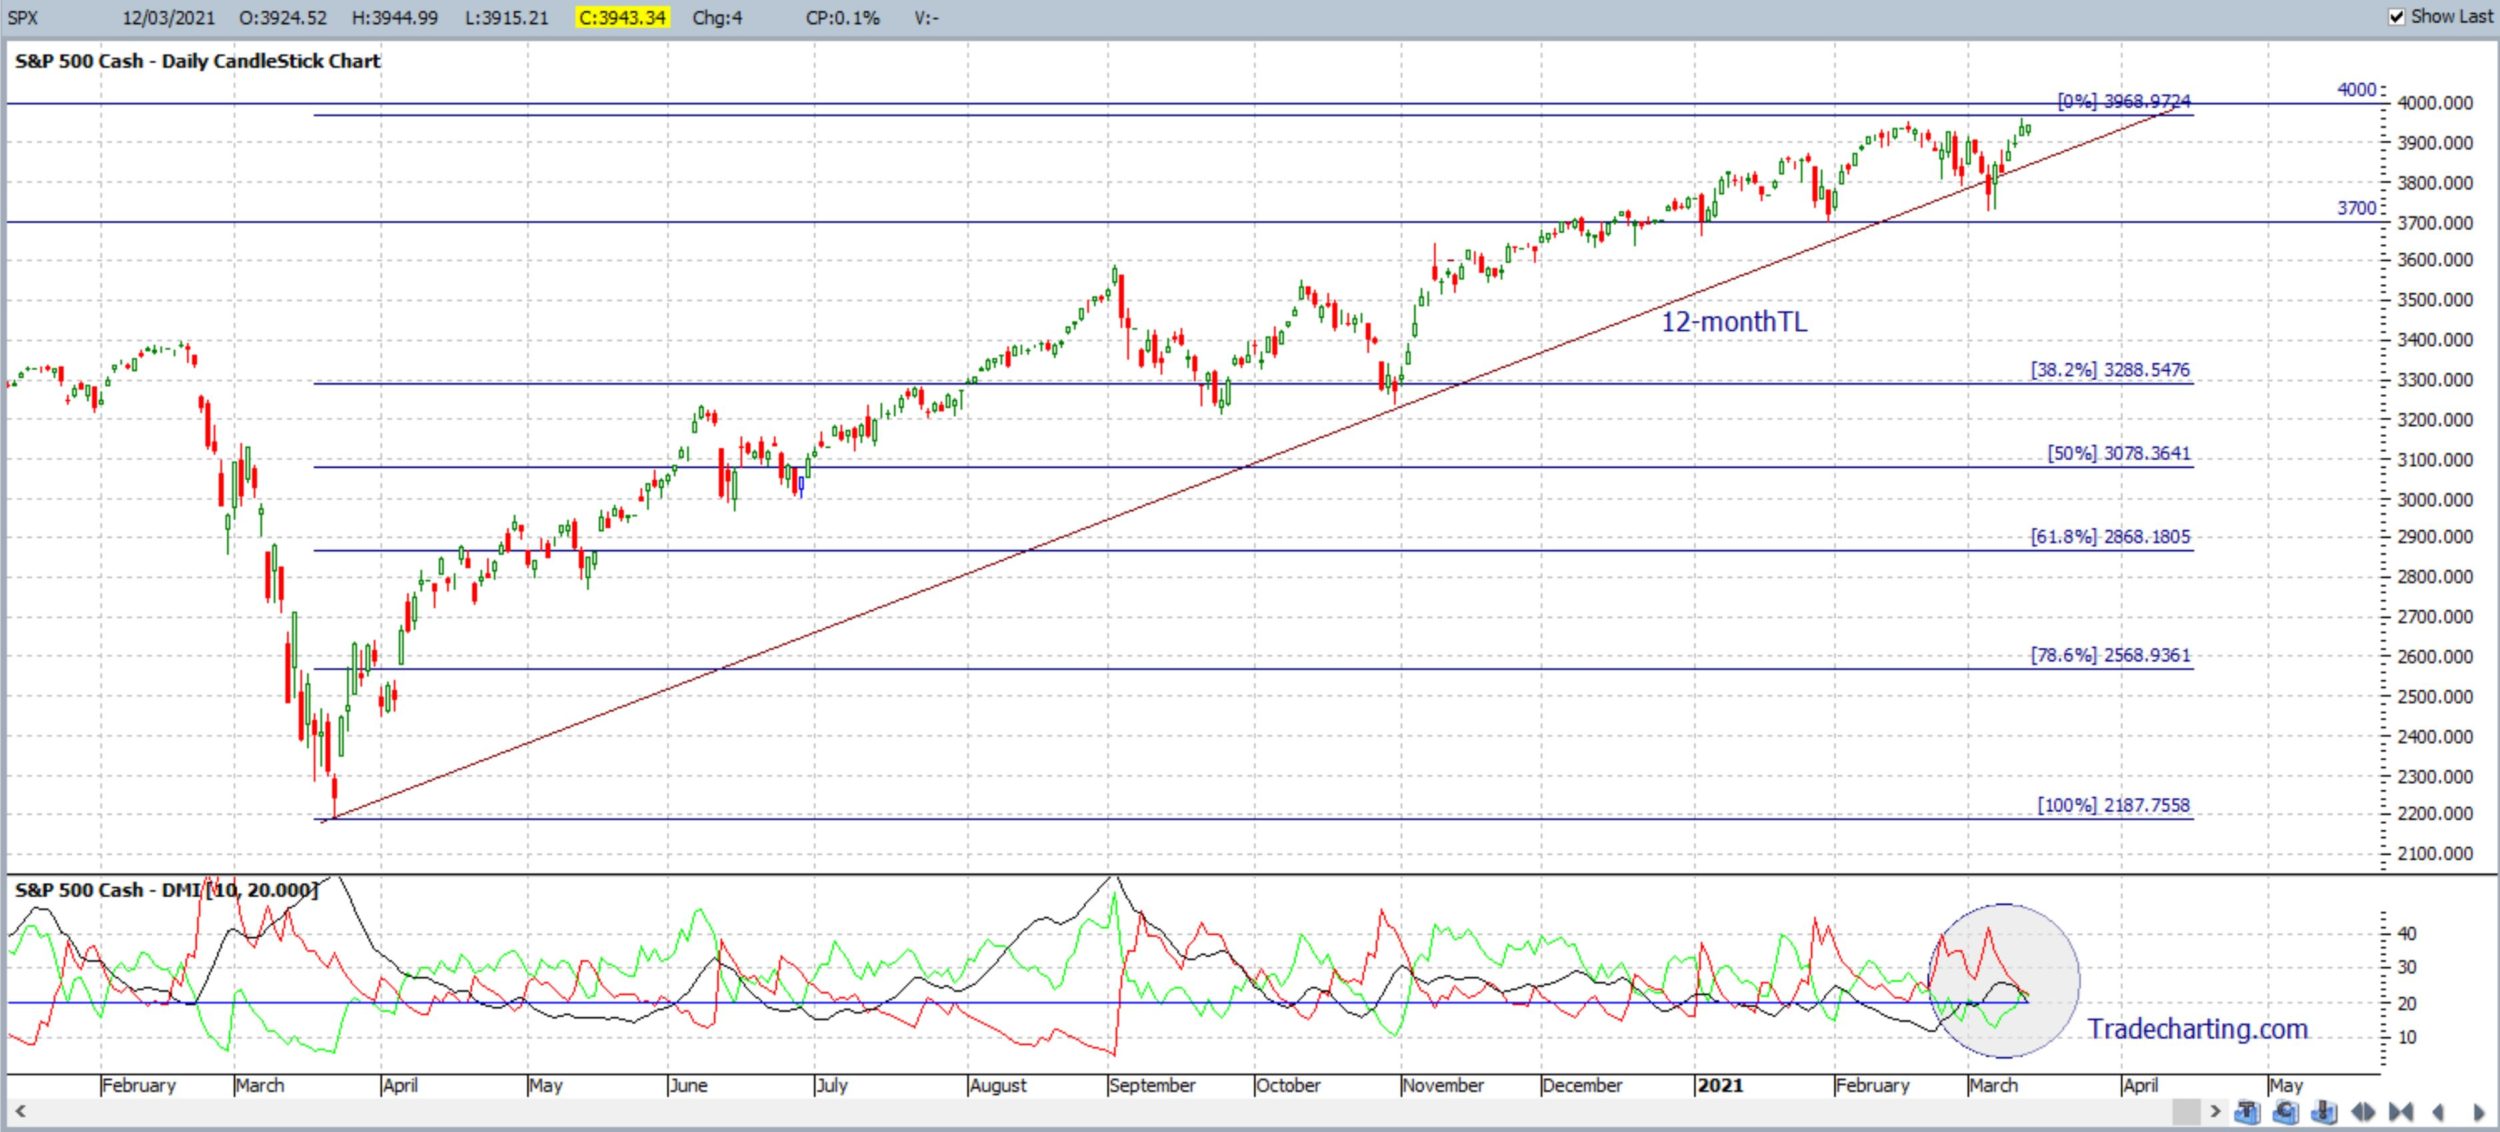The width and height of the screenshot is (2500, 1132).
Task: Click the CP:0.1% value in header
Action: pos(843,17)
